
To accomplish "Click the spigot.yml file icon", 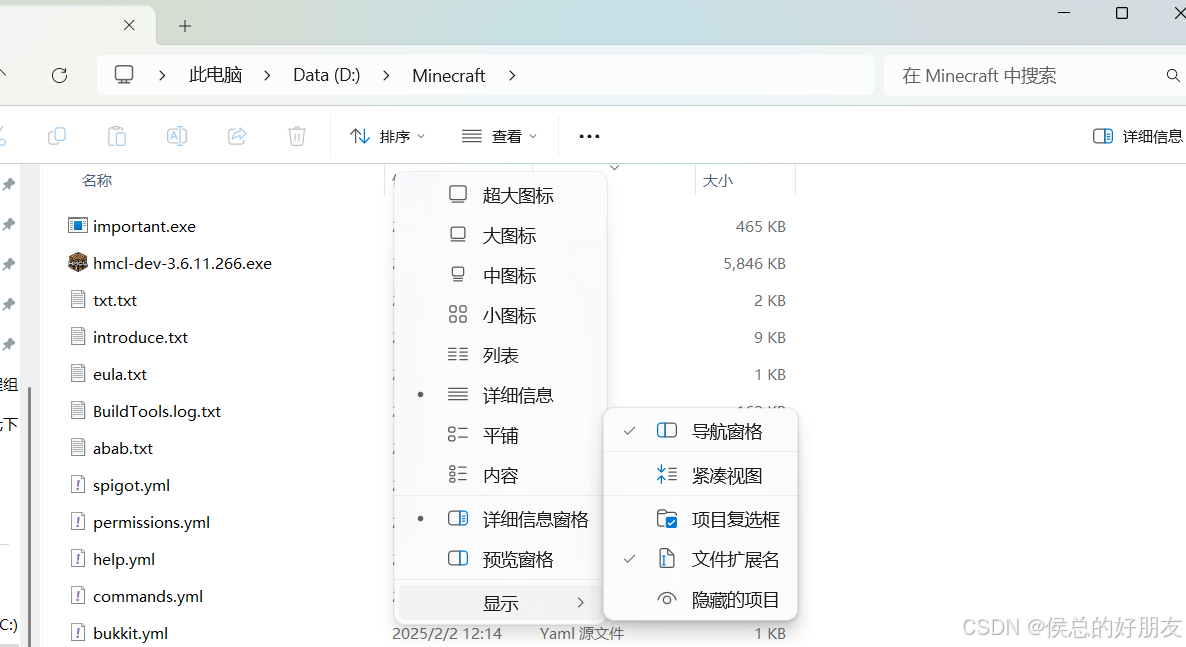I will coord(77,484).
